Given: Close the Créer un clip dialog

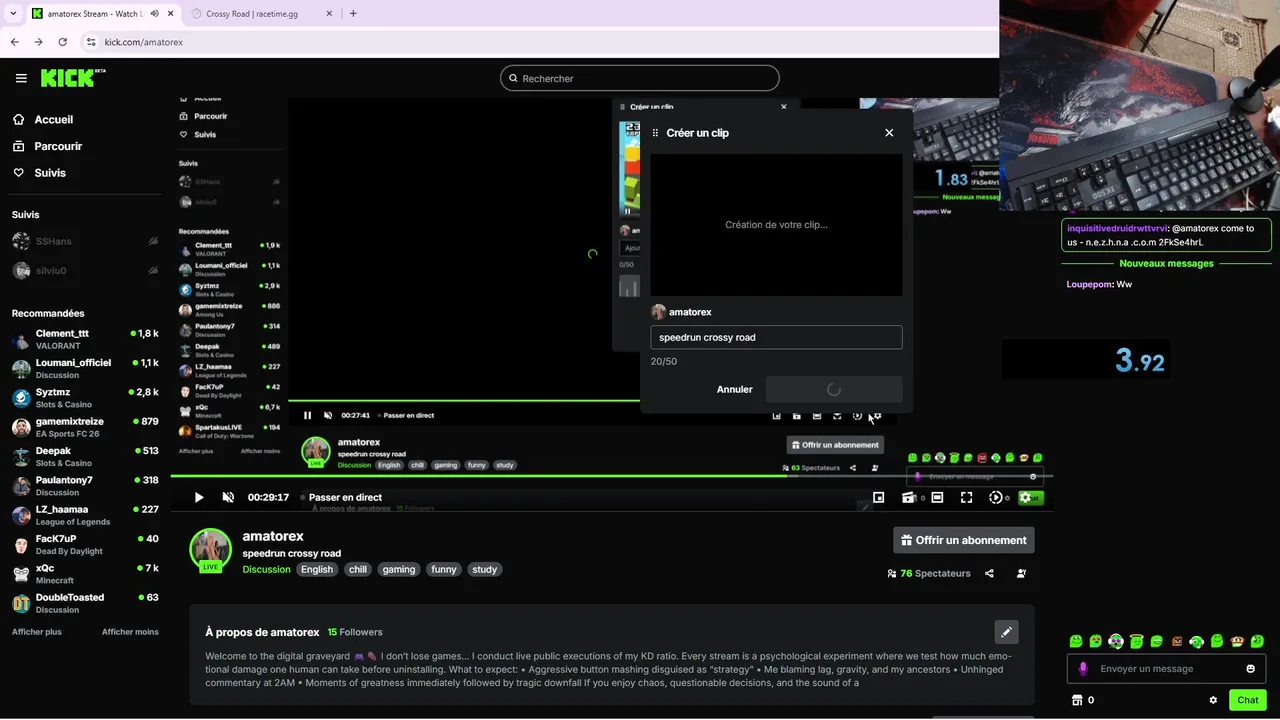Looking at the screenshot, I should 889,133.
